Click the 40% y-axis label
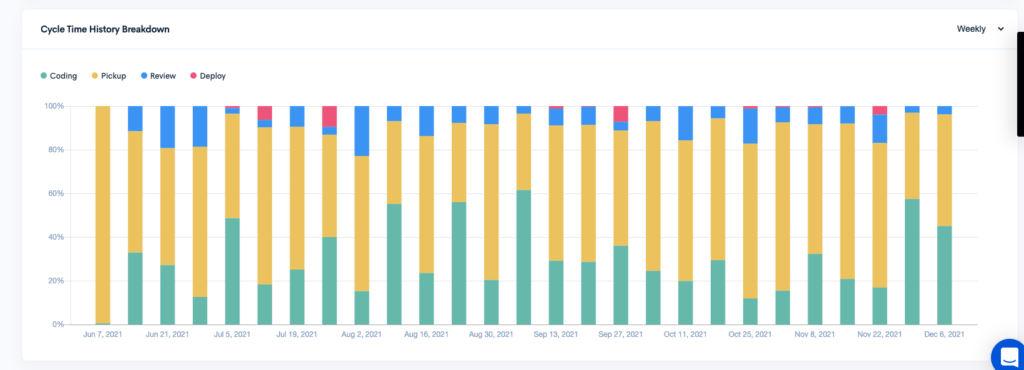This screenshot has height=370, width=1024. (55, 237)
